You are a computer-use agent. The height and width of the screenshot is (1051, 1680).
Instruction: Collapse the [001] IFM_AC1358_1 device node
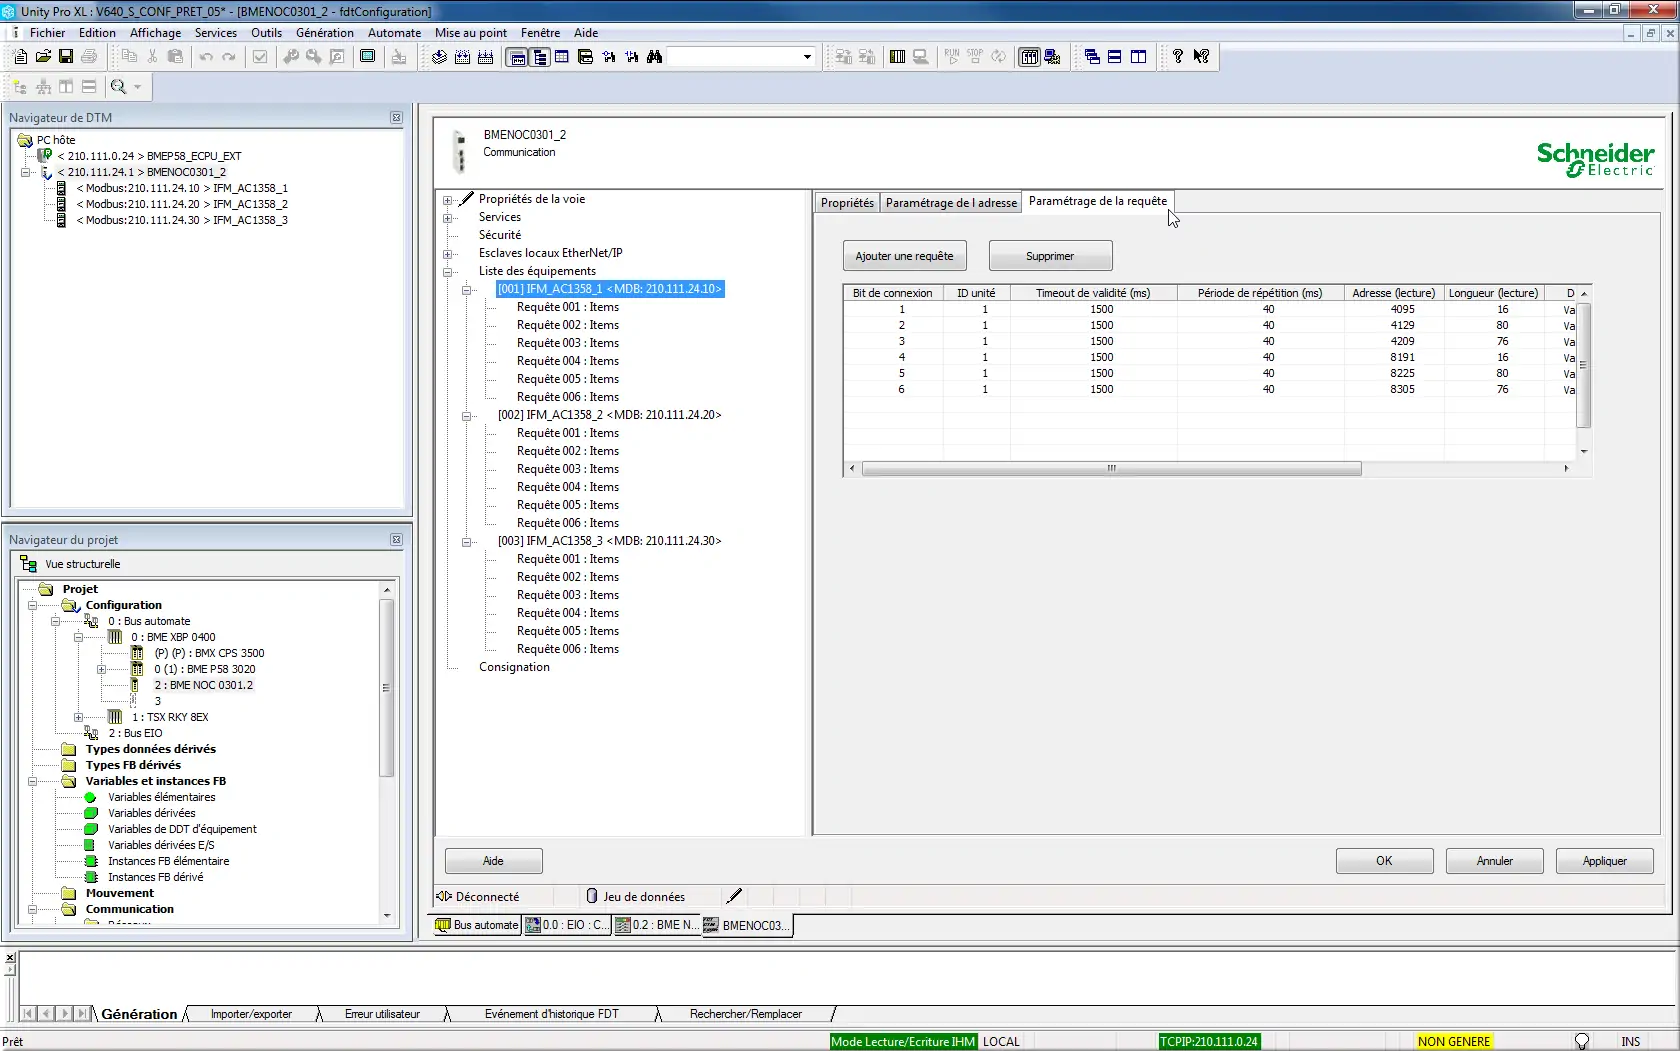pos(467,289)
